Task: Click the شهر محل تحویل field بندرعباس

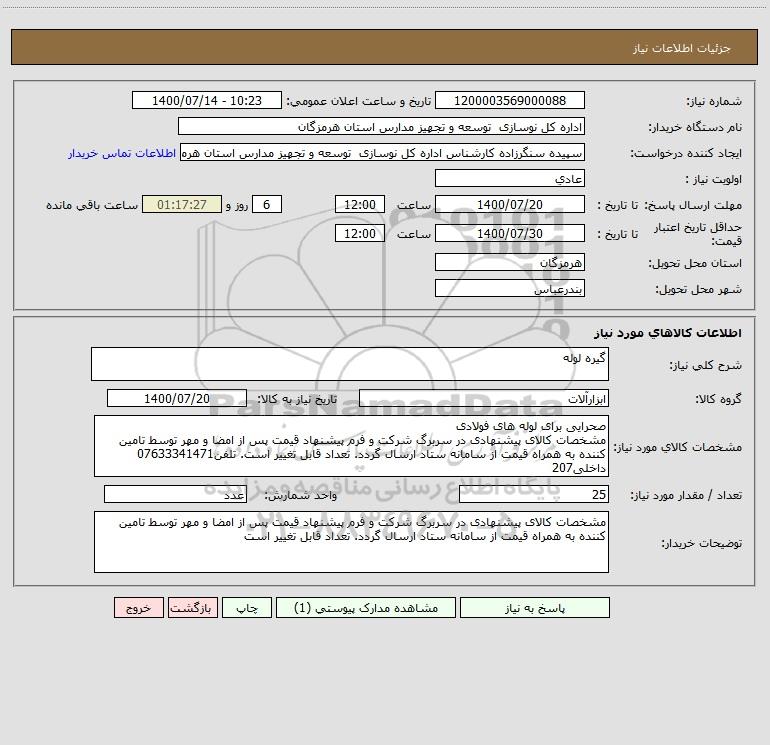Action: [x=510, y=289]
